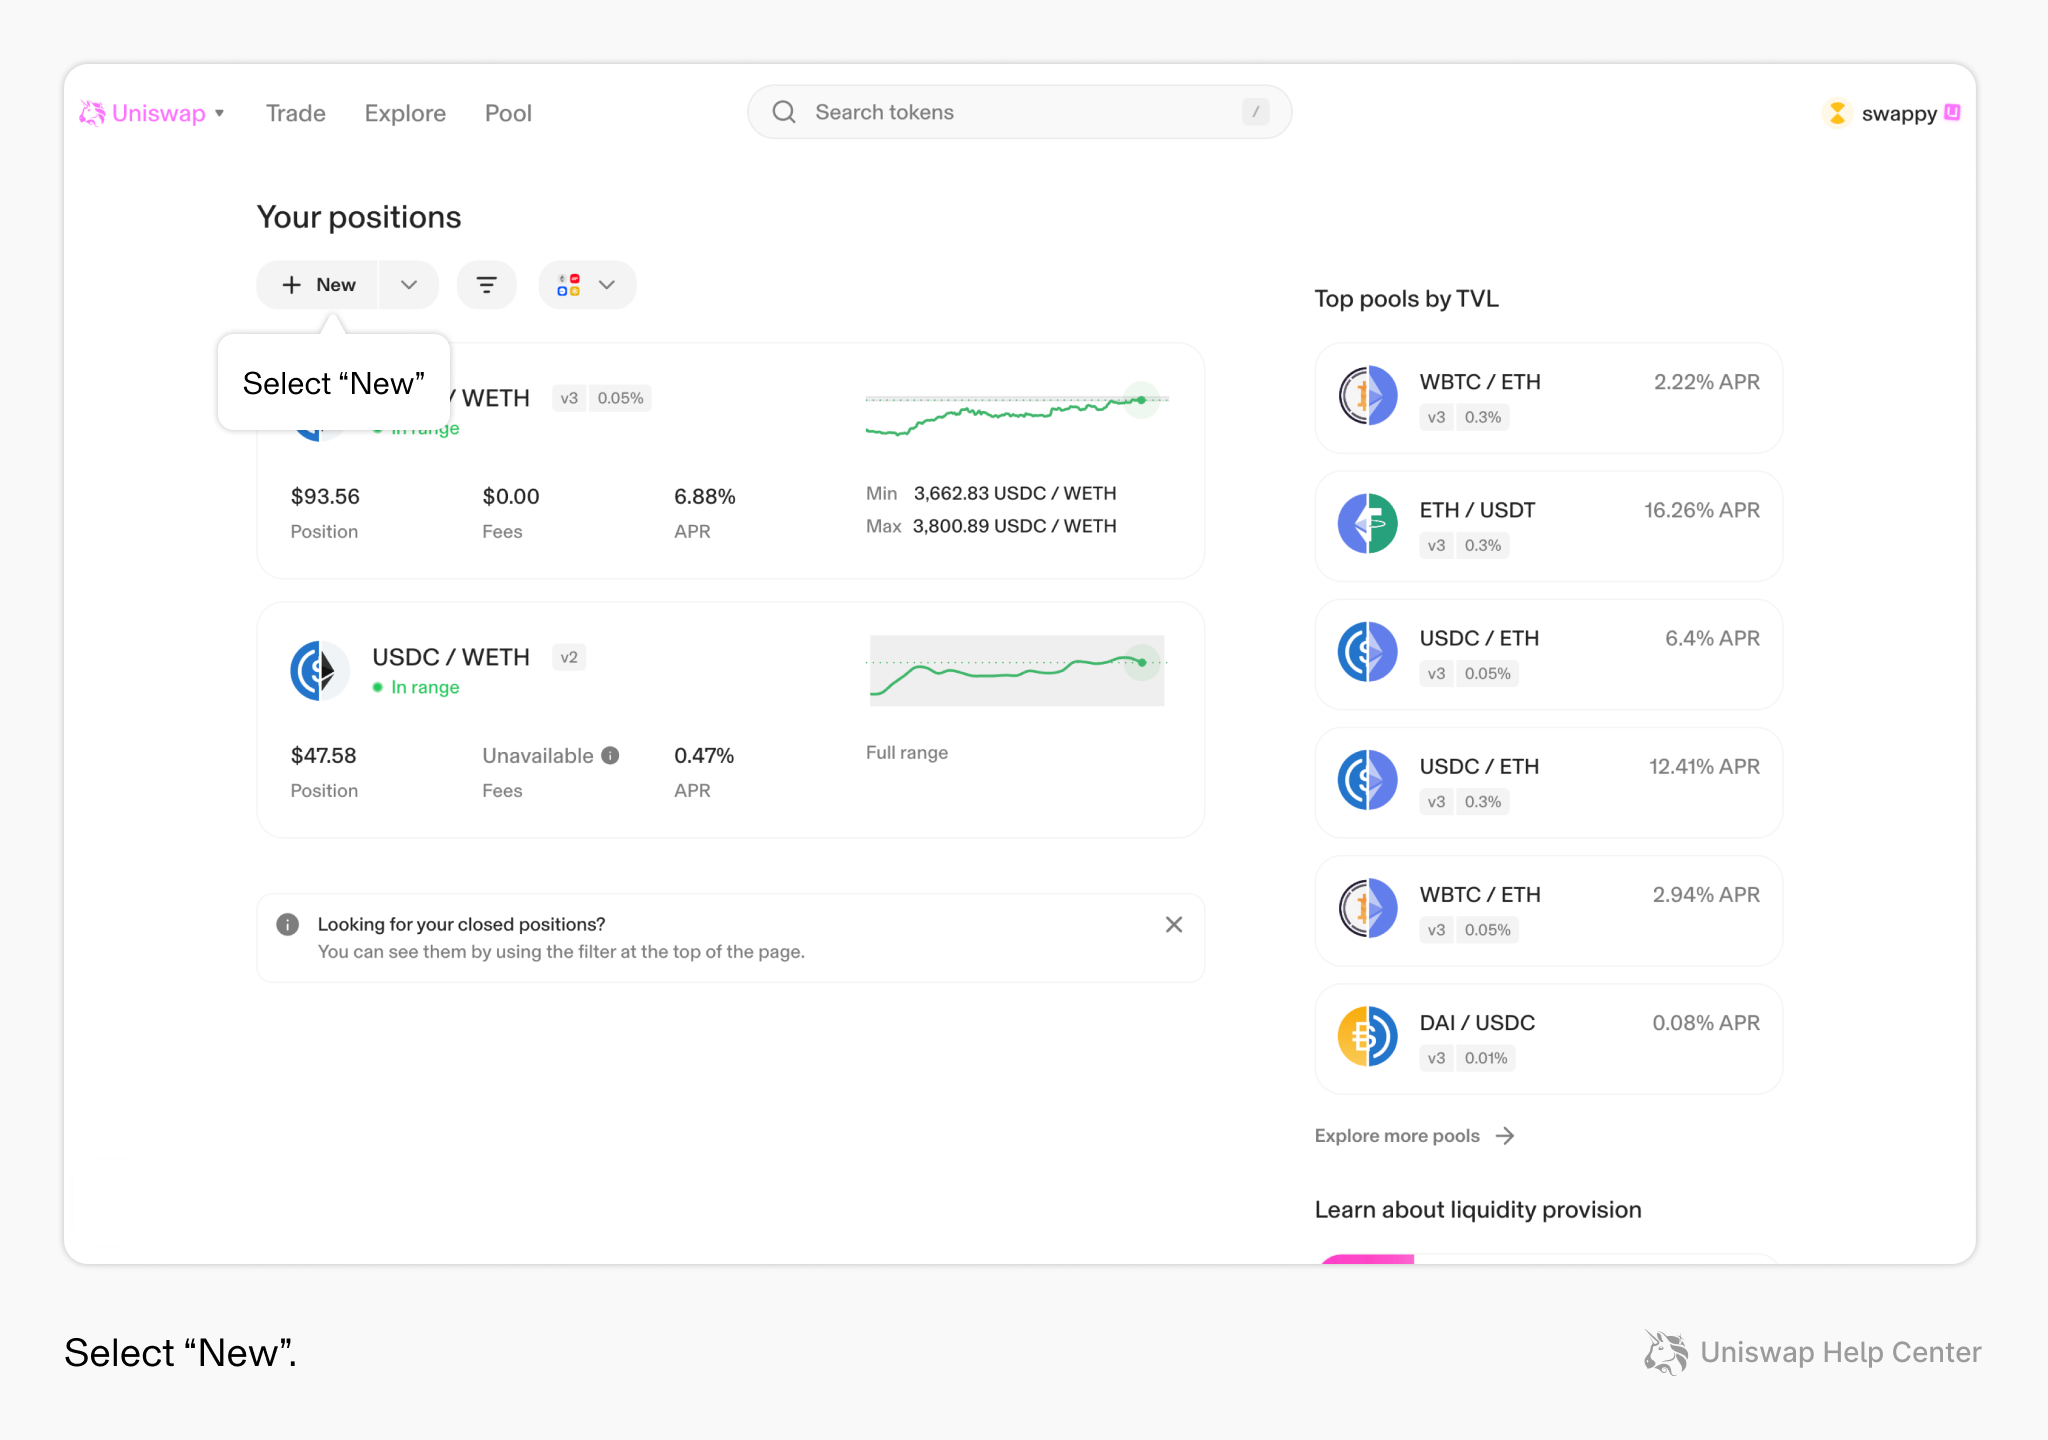2048x1440 pixels.
Task: Open the network selector dropdown
Action: pos(587,285)
